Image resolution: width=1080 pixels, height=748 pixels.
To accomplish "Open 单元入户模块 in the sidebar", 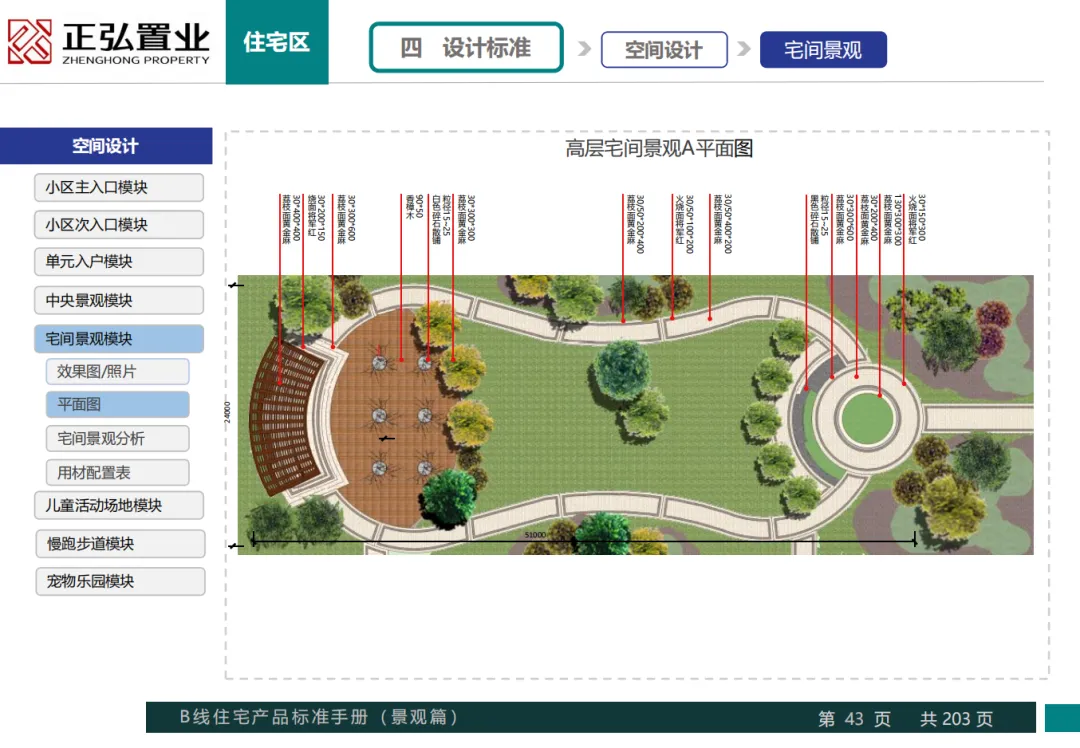I will point(119,262).
